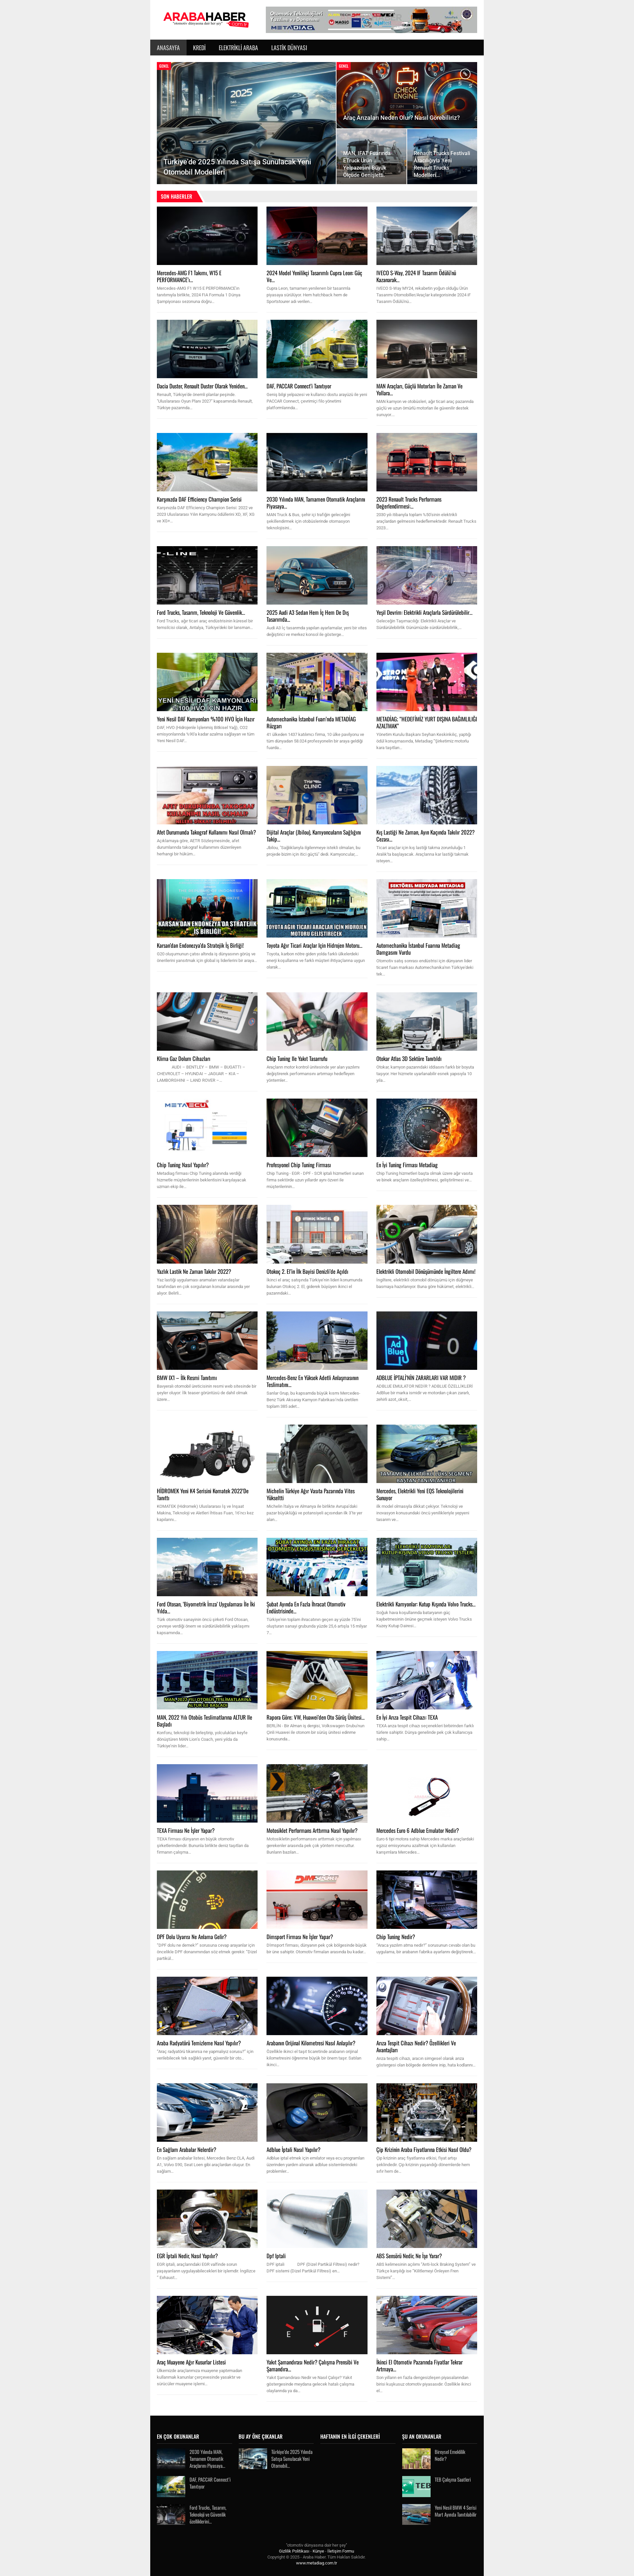Open 'Afet Durumunda Takograf Kullanımı' headline
The image size is (634, 2576).
pos(206,832)
